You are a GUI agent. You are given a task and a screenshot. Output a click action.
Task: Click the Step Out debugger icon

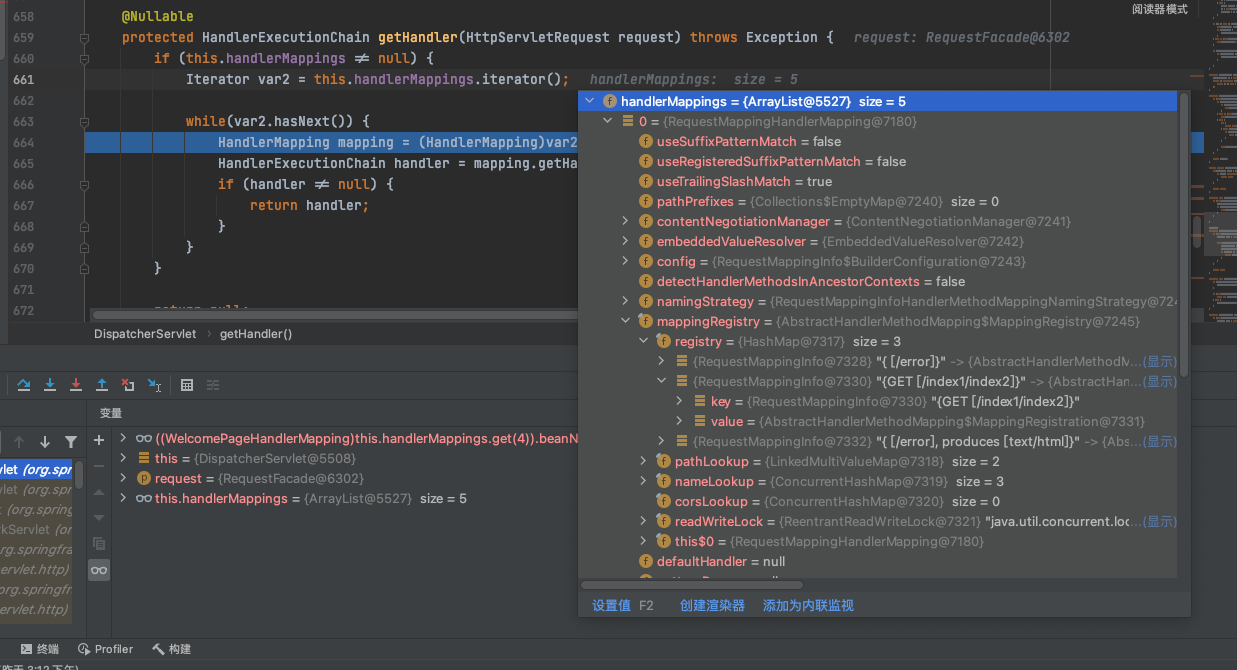[101, 384]
